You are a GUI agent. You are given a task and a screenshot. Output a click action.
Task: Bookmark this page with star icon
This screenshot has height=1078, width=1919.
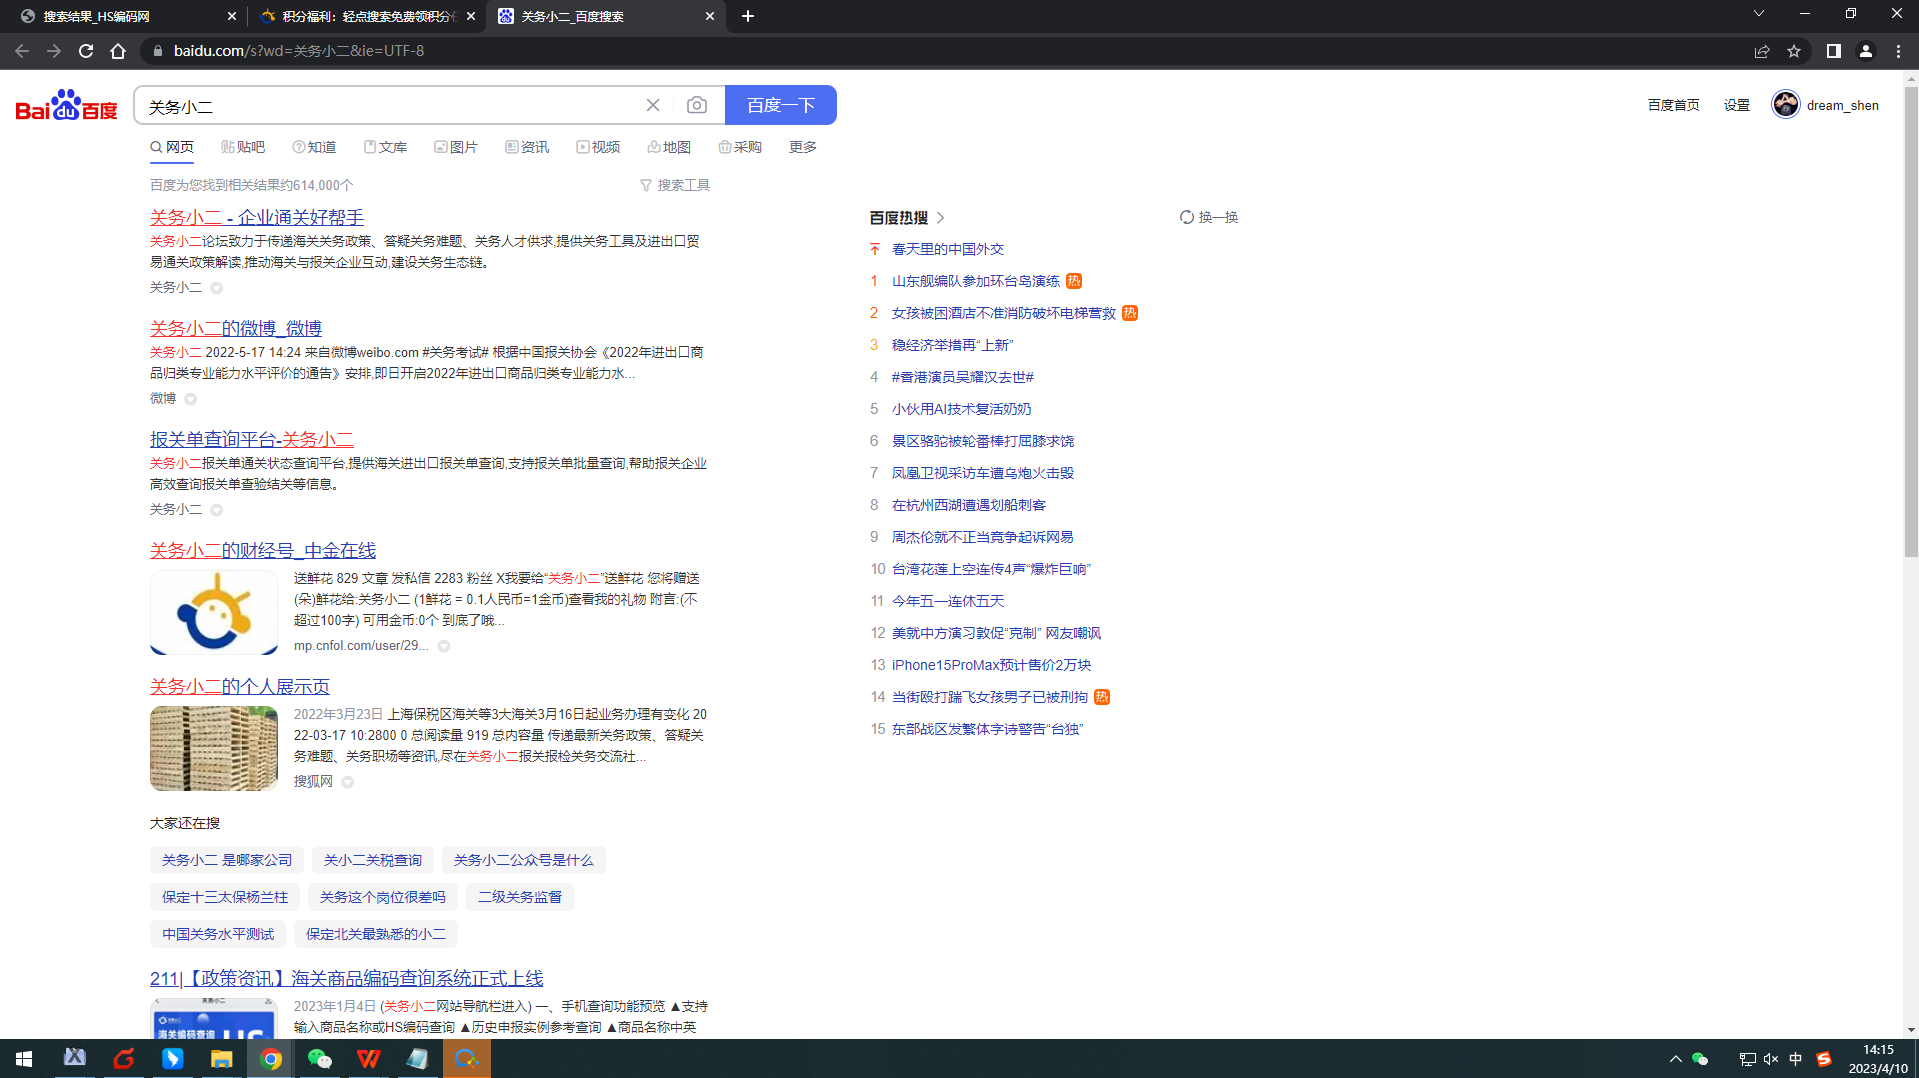click(x=1794, y=51)
